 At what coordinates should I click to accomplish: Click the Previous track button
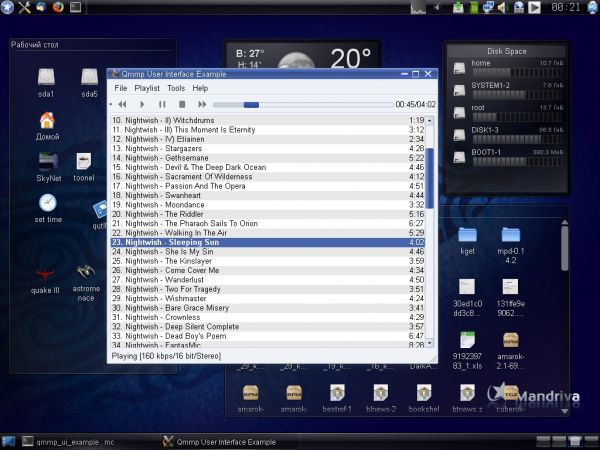point(122,104)
